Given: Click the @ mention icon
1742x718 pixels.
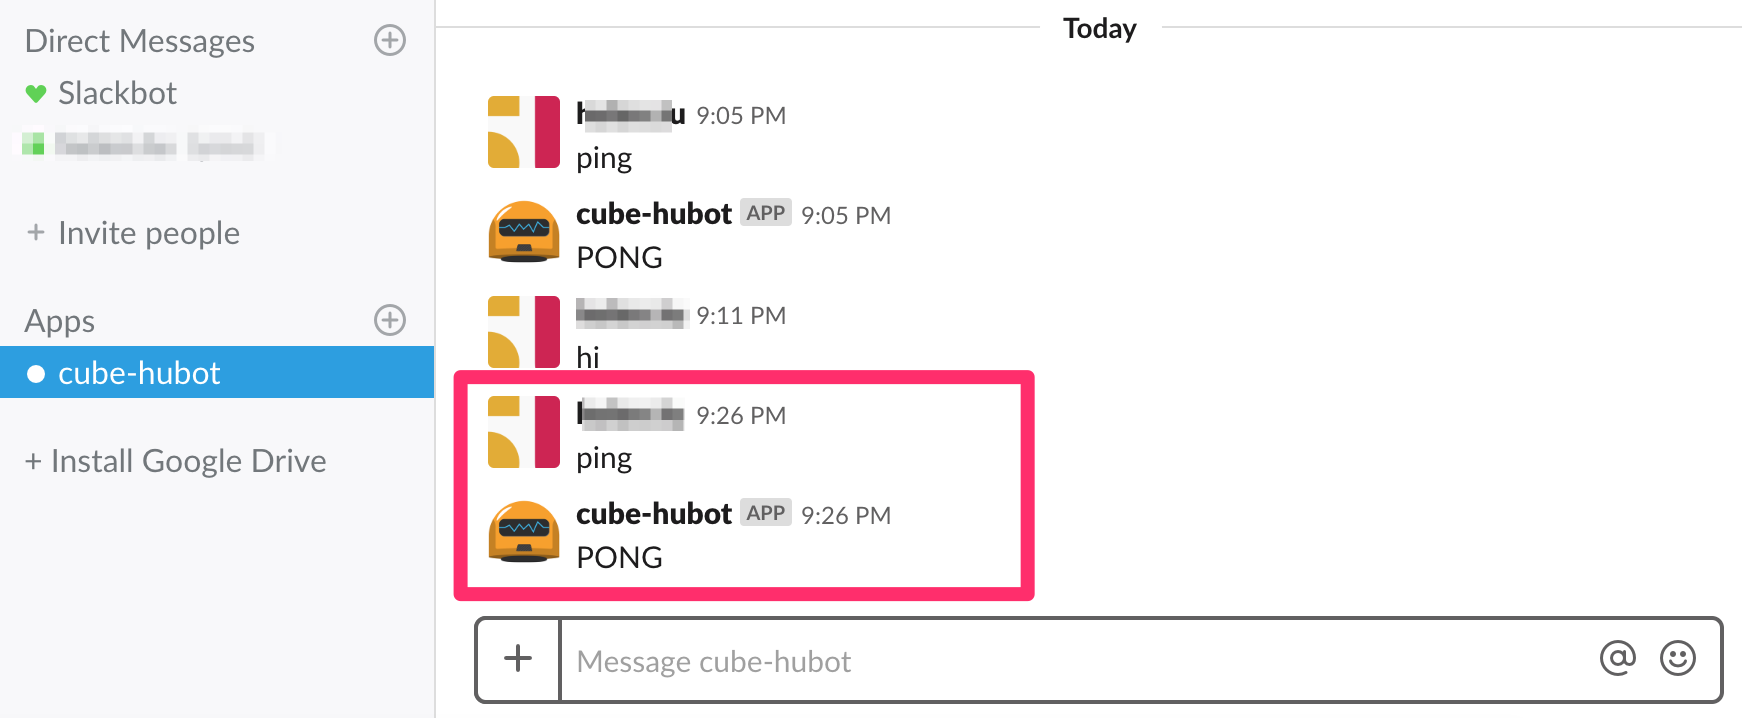Looking at the screenshot, I should tap(1617, 658).
